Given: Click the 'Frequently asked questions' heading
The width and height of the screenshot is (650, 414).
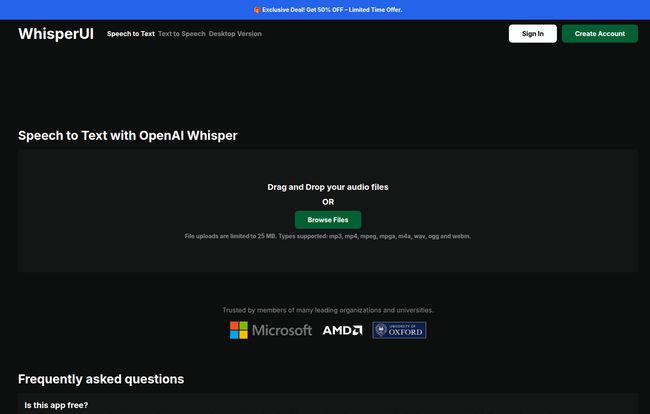Looking at the screenshot, I should (x=101, y=379).
